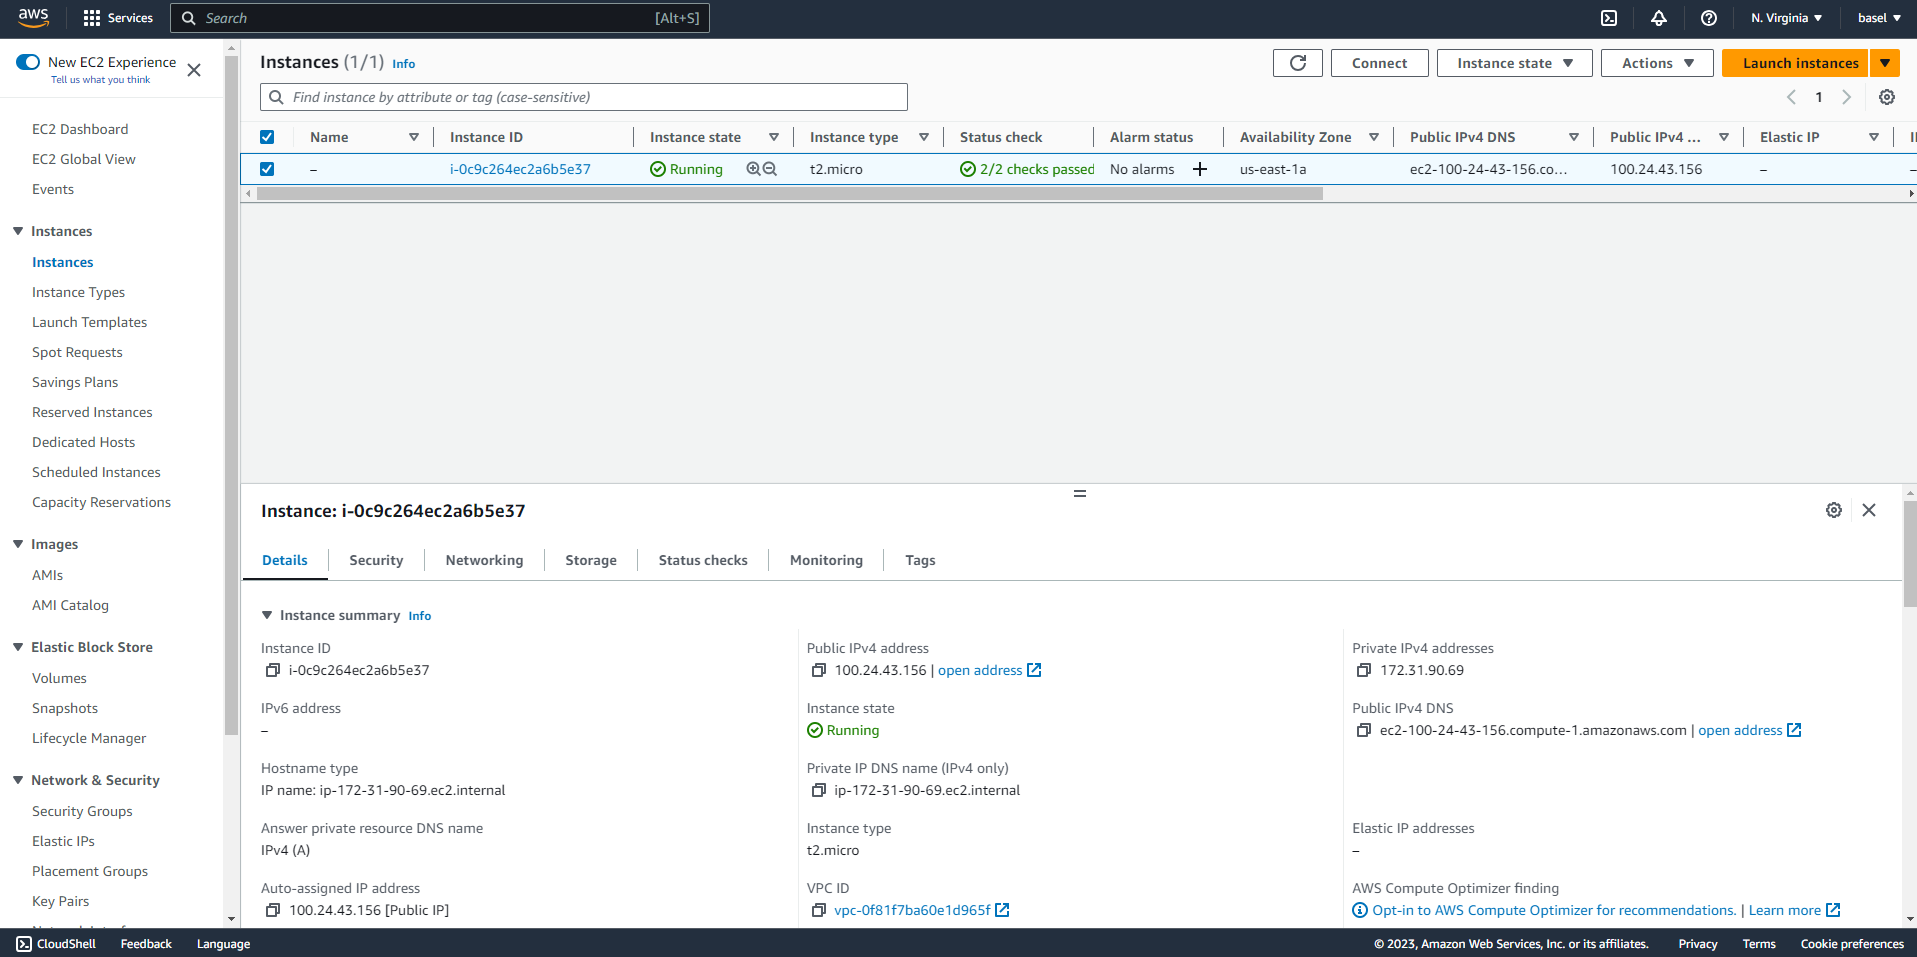The height and width of the screenshot is (957, 1917).
Task: Toggle the New EC2 Experience switch
Action: (29, 61)
